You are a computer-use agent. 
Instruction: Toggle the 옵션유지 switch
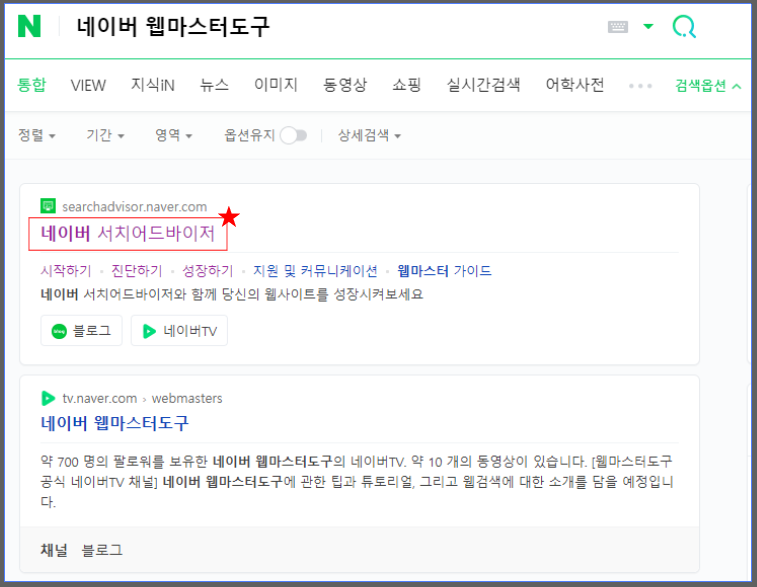tap(293, 136)
